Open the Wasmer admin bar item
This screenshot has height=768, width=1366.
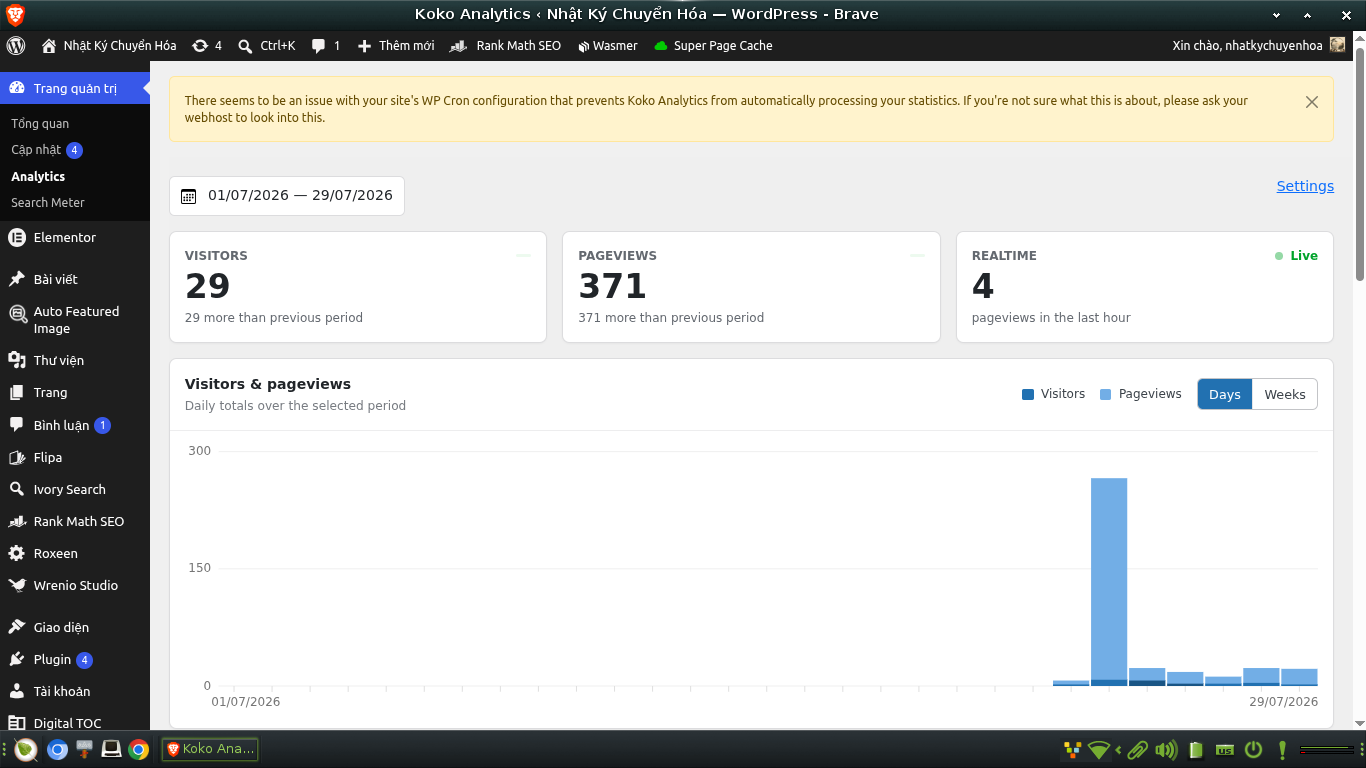(607, 45)
